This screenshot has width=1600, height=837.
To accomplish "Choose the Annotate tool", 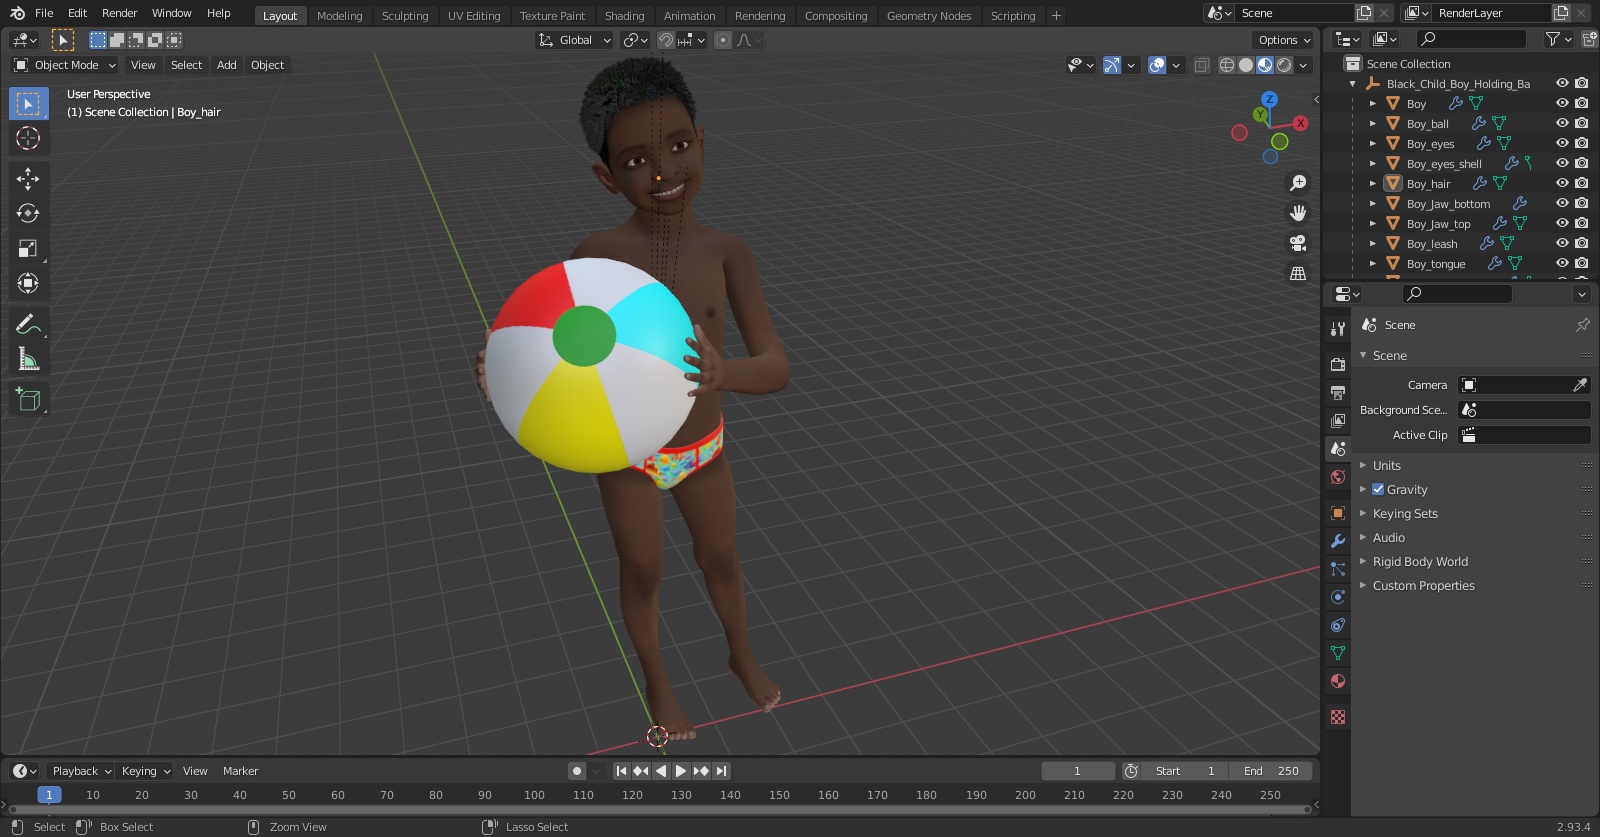I will [x=28, y=324].
